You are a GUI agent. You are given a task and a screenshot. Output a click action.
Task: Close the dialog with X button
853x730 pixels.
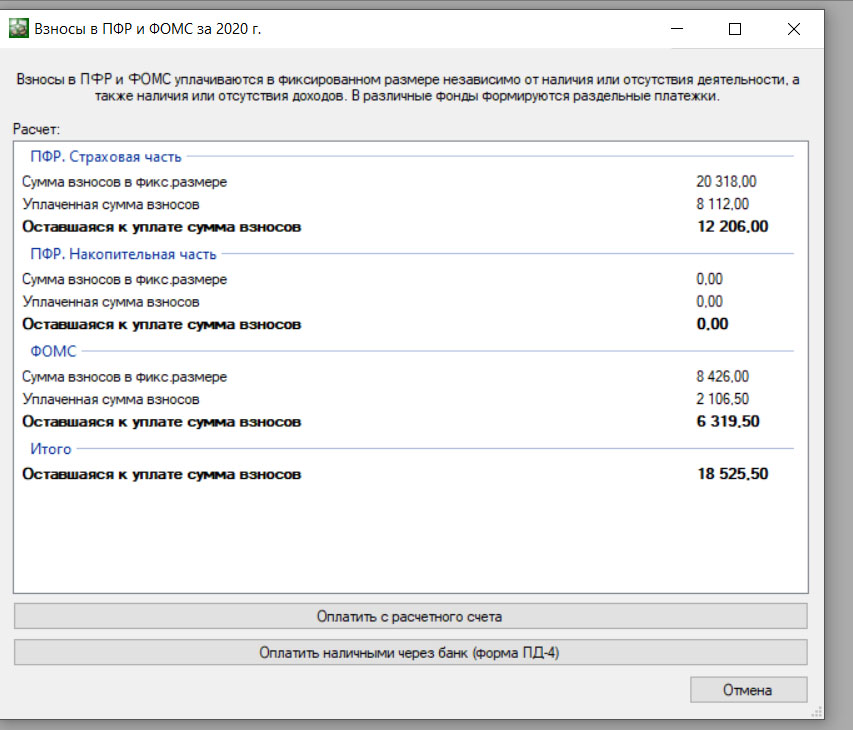[794, 29]
